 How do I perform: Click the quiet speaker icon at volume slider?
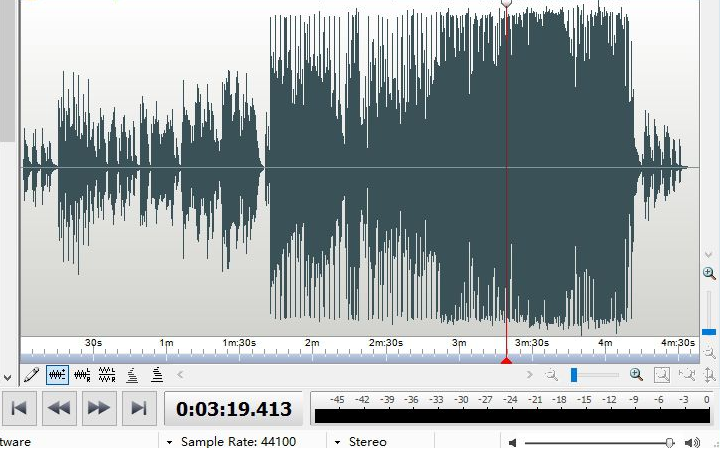512,443
